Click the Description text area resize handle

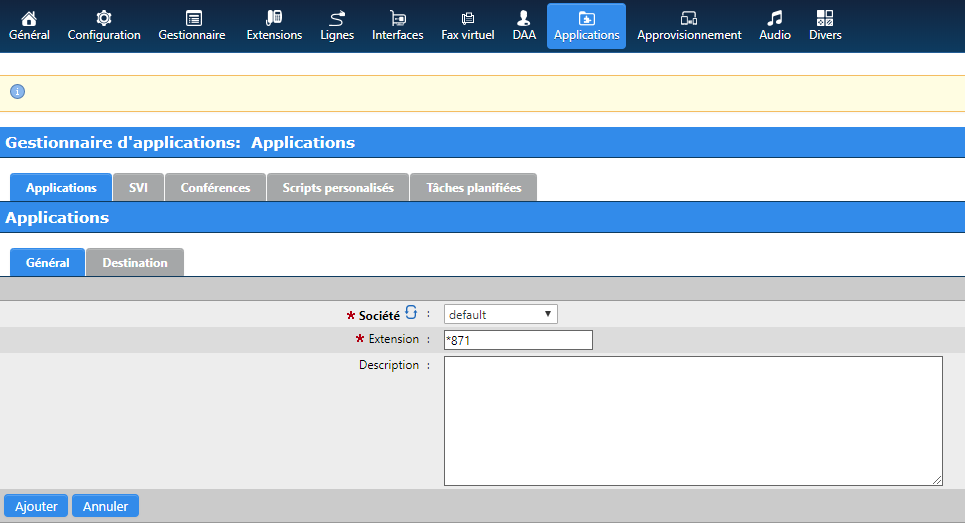coord(937,480)
